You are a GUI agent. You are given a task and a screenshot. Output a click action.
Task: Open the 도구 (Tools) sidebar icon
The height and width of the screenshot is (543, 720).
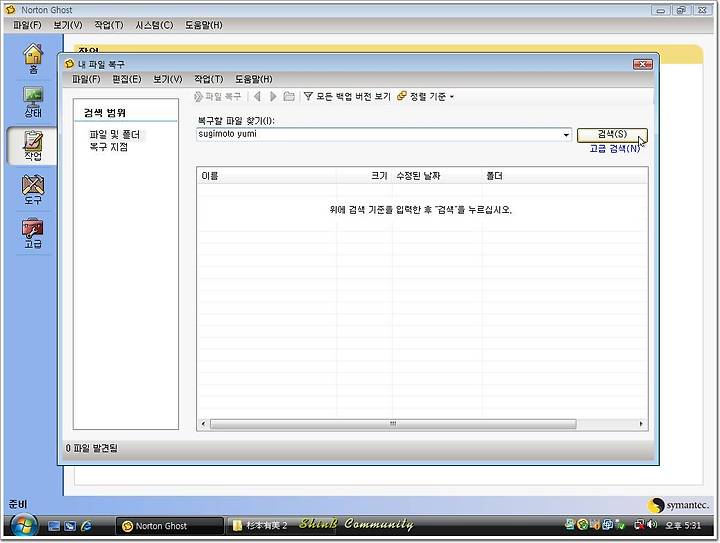pyautogui.click(x=33, y=190)
